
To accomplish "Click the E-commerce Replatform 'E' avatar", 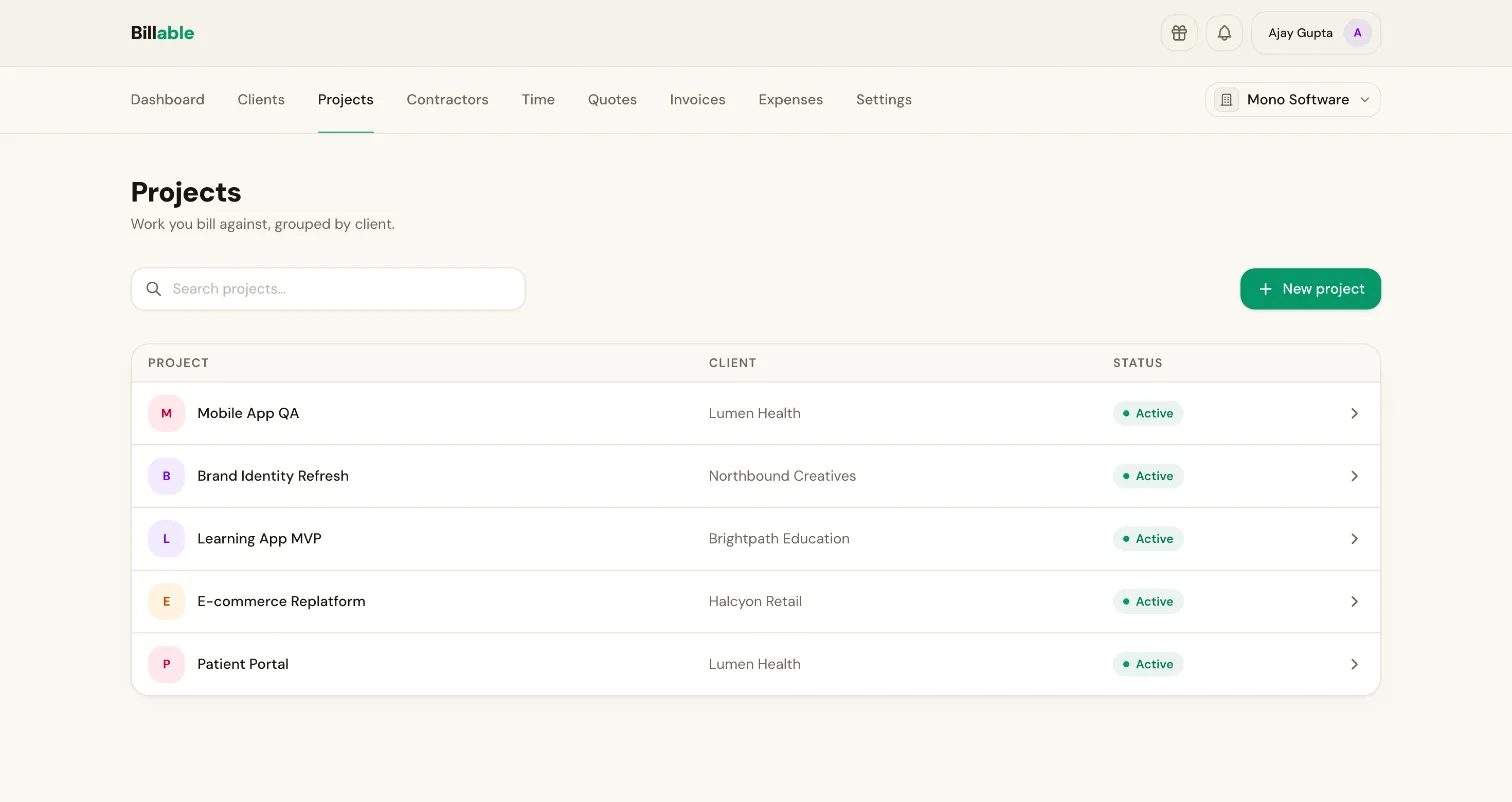I will (166, 601).
